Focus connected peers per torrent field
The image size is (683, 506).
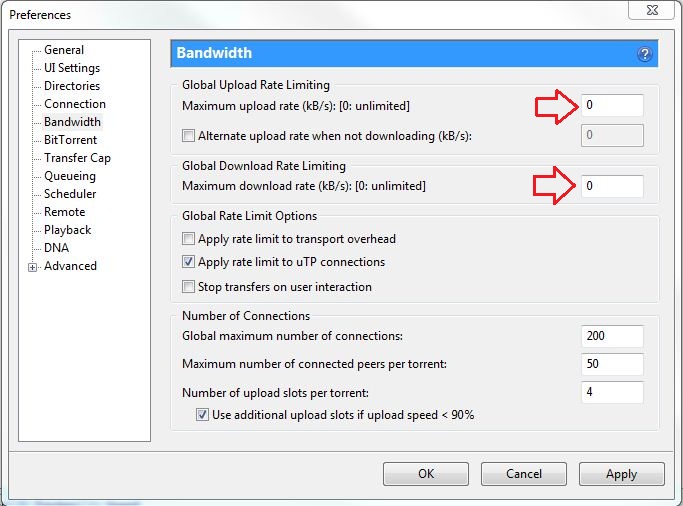(612, 364)
